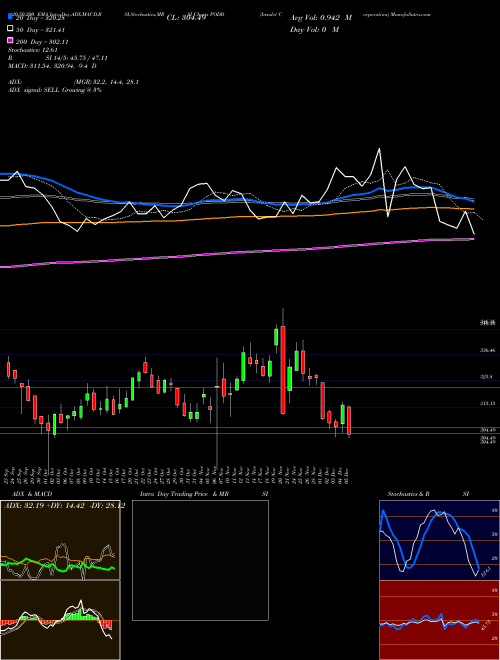Open the ADX indicator chart panel
500x660 pixels.
pos(60,540)
